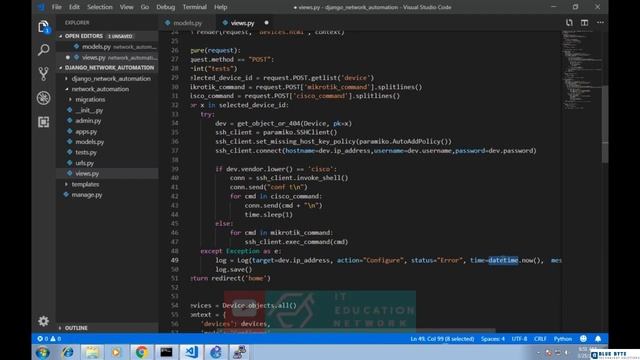Select Python language mode
Screen dimensions: 640x360
tap(562, 339)
